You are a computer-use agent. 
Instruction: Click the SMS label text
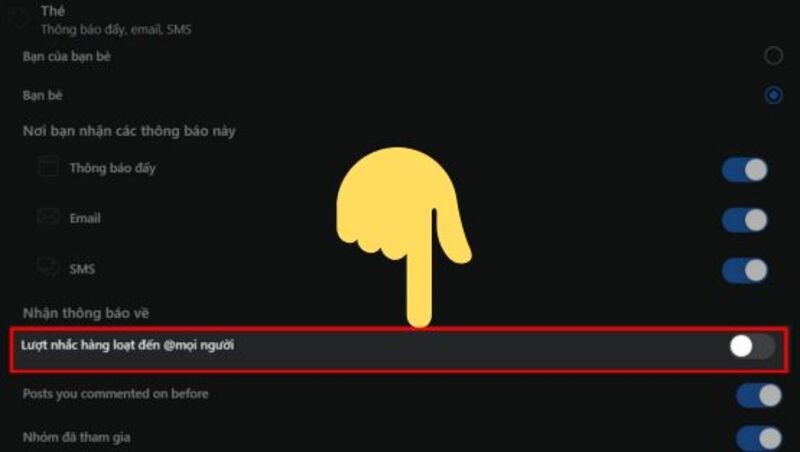(x=82, y=269)
